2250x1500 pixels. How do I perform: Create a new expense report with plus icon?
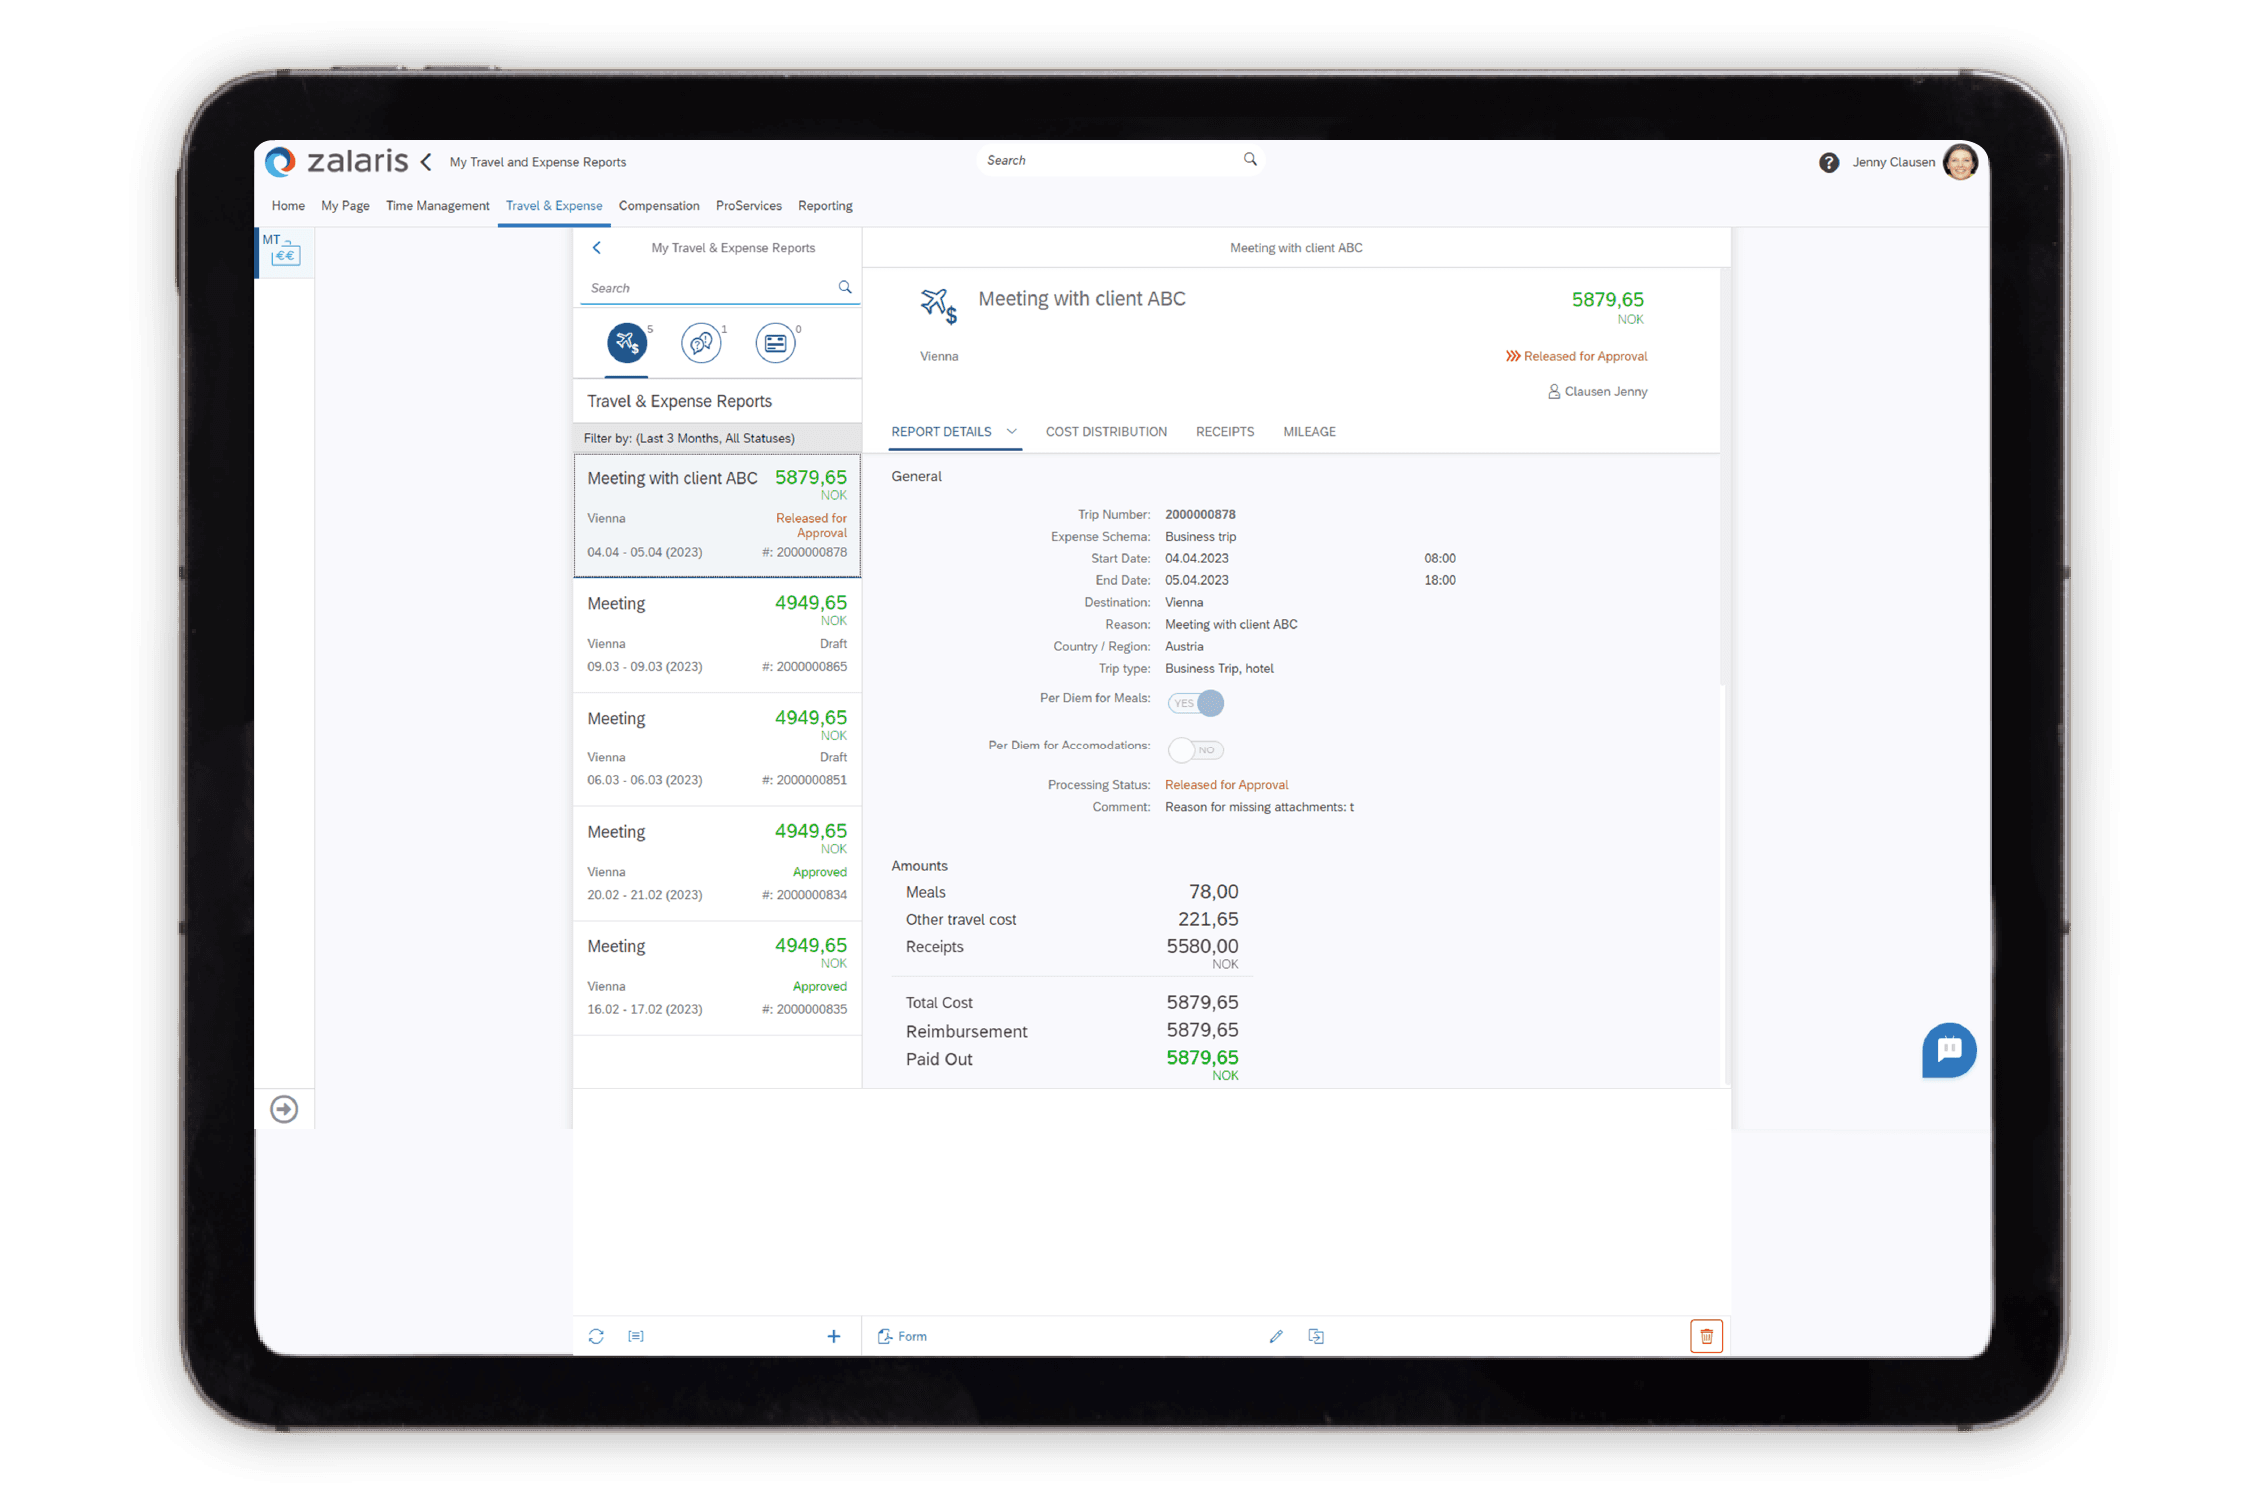coord(834,1336)
